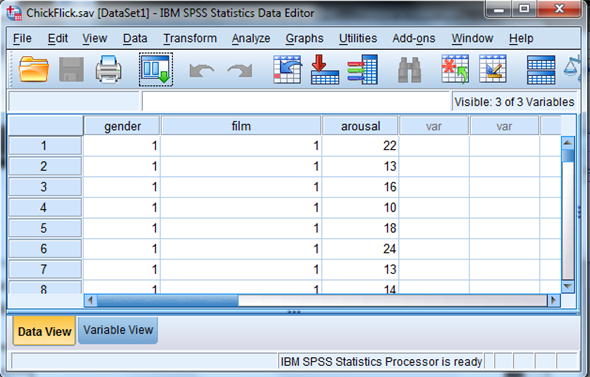This screenshot has width=590, height=377.
Task: Select row header 1
Action: tap(45, 146)
